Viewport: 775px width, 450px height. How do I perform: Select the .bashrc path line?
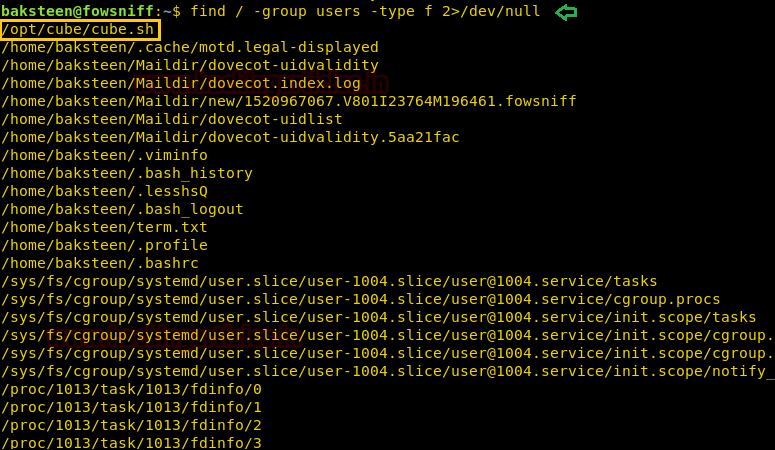(100, 263)
